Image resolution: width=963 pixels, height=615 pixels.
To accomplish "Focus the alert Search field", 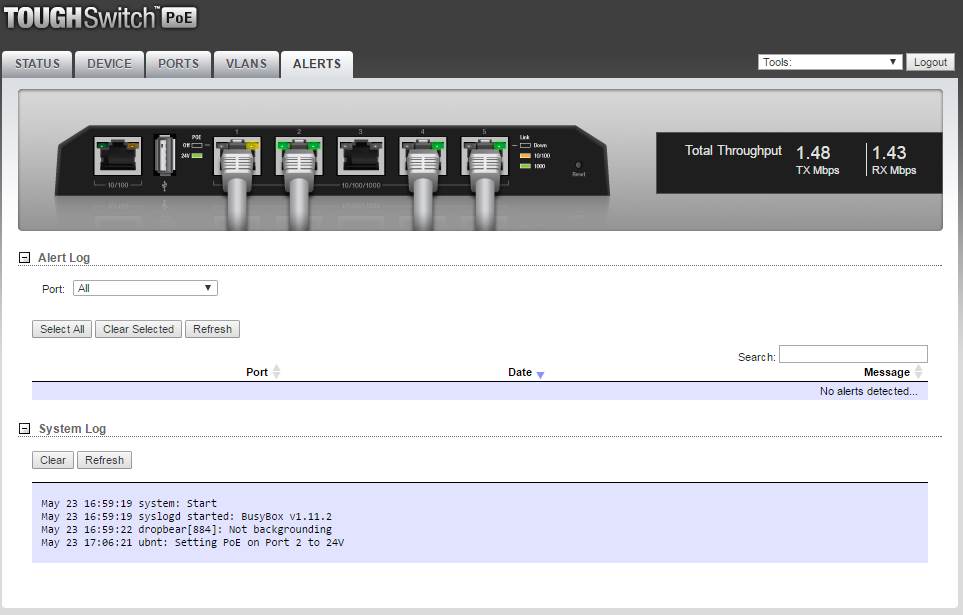I will click(853, 354).
